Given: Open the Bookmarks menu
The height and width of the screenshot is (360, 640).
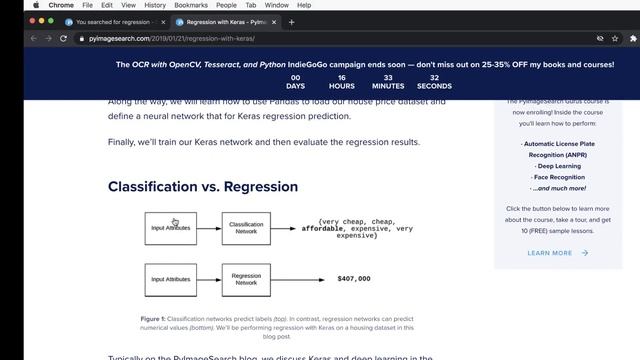Looking at the screenshot, I should point(191,5).
